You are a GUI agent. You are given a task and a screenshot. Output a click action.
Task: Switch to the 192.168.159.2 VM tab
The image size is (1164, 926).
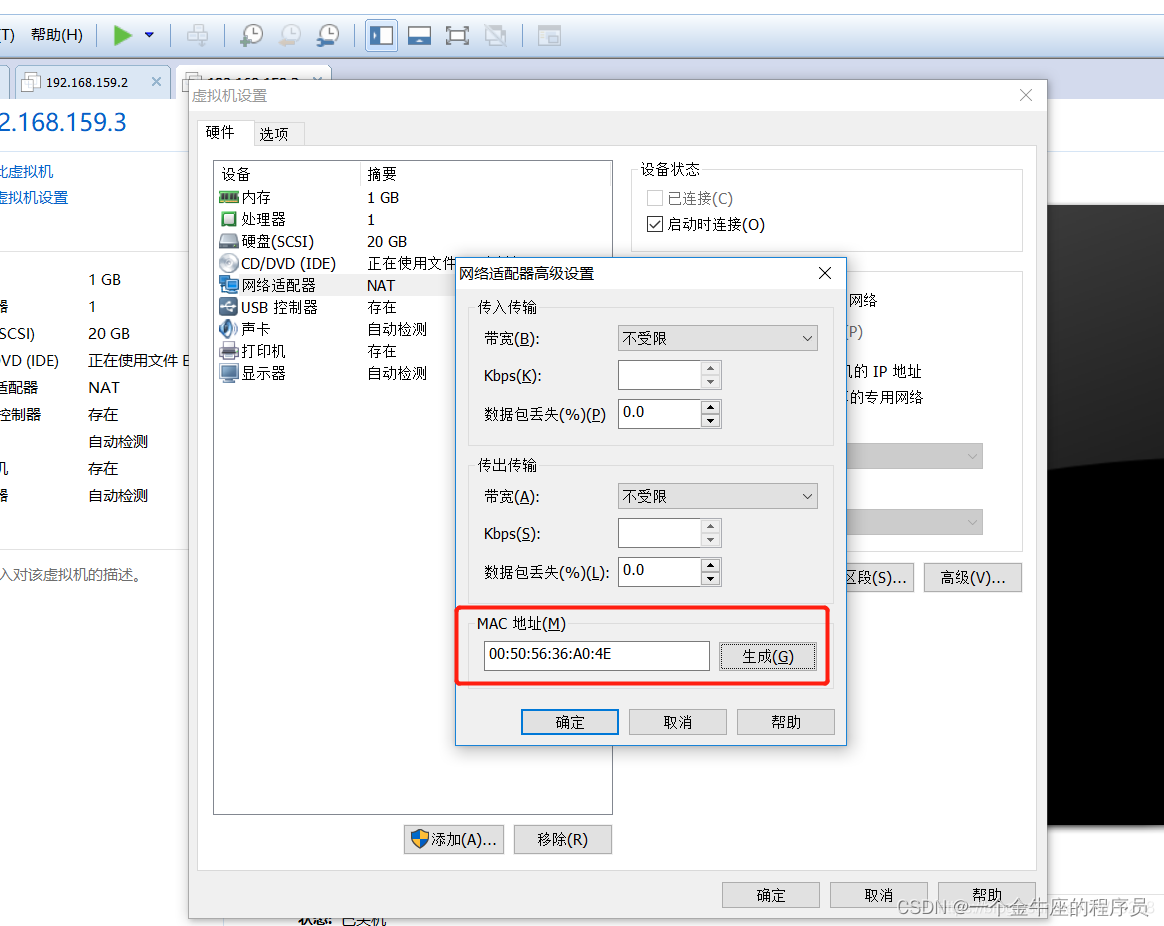[87, 82]
